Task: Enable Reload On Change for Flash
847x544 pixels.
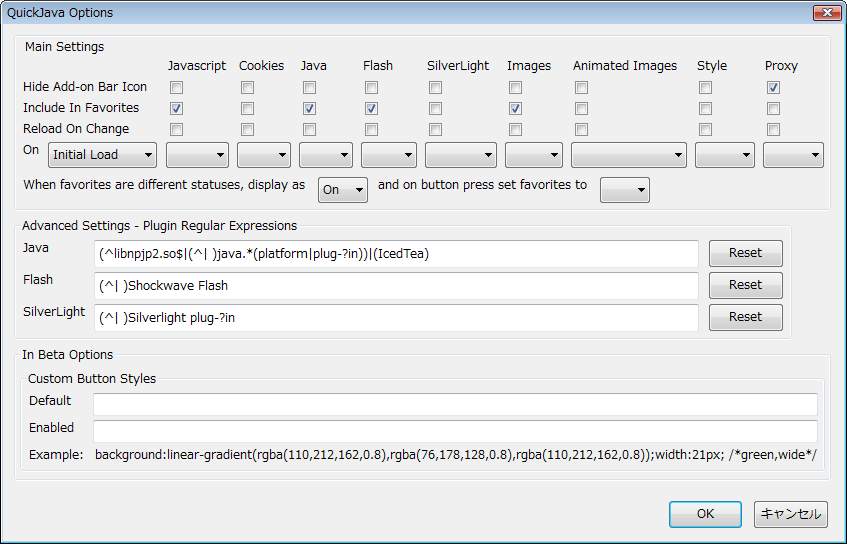Action: [x=371, y=130]
